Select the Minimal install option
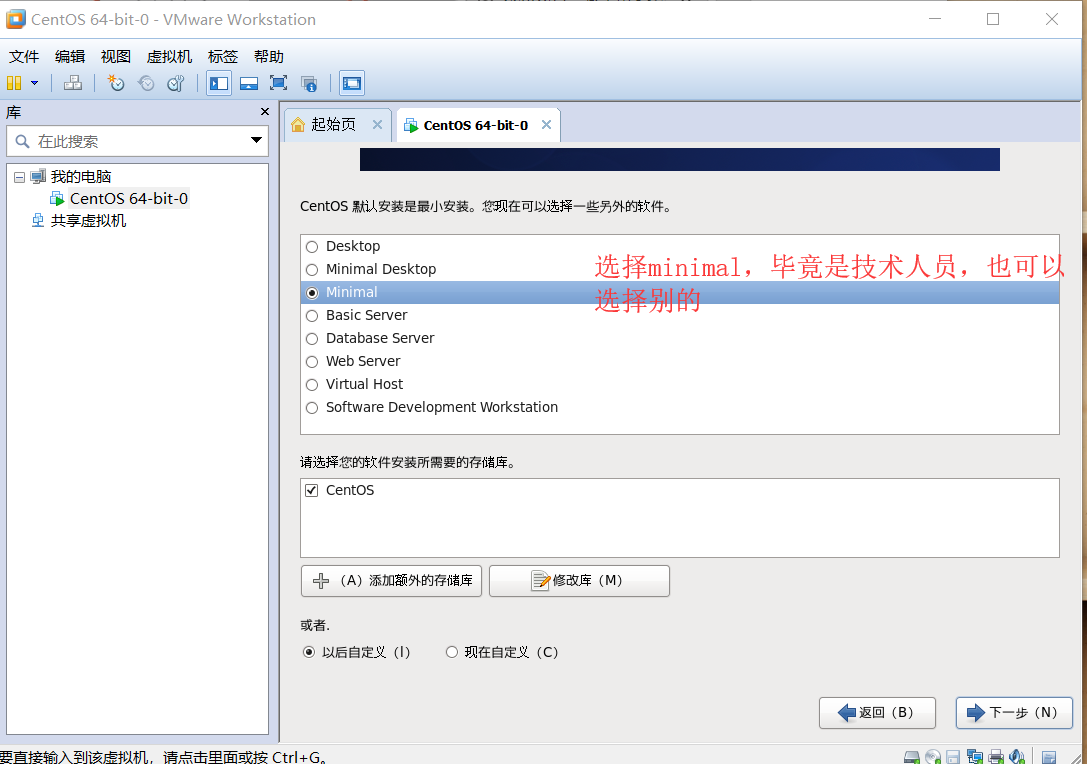 [679, 293]
